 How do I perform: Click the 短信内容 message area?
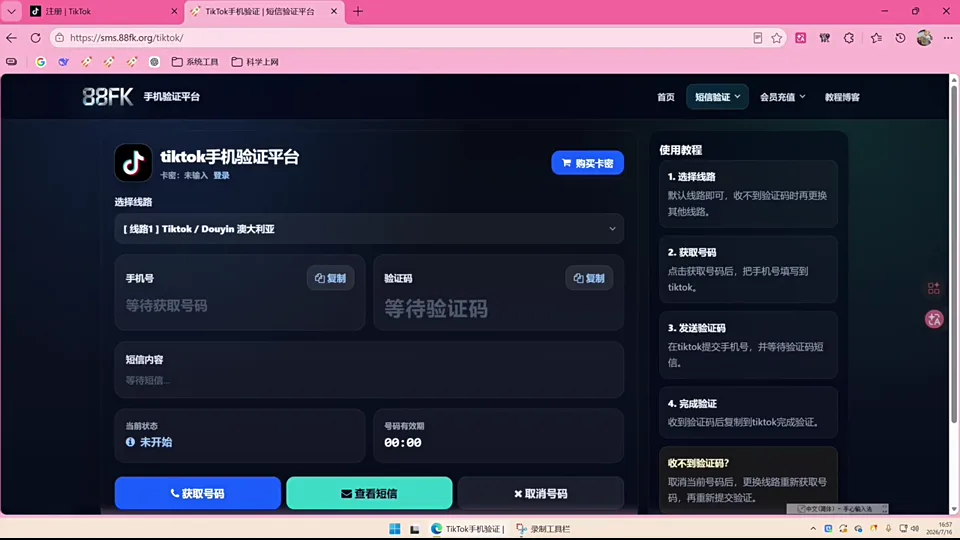(369, 370)
